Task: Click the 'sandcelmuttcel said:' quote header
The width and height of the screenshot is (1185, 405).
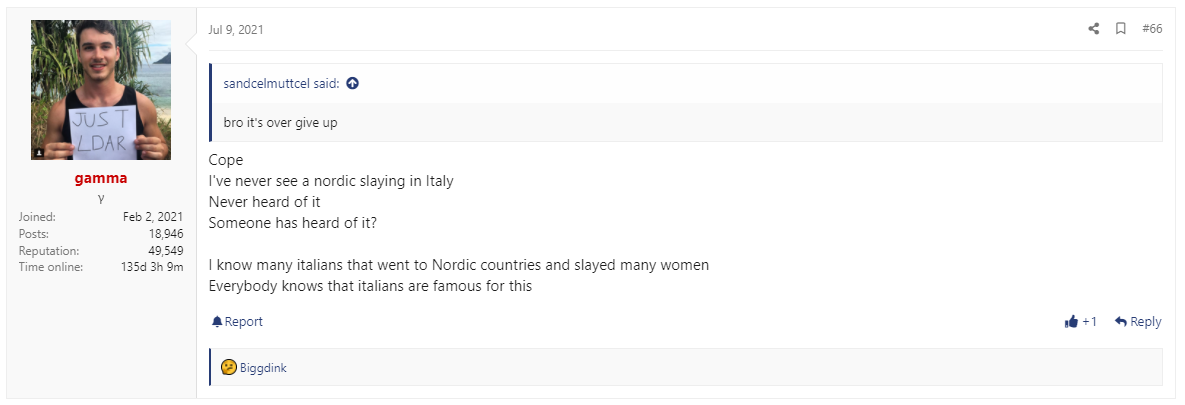Action: (x=281, y=84)
